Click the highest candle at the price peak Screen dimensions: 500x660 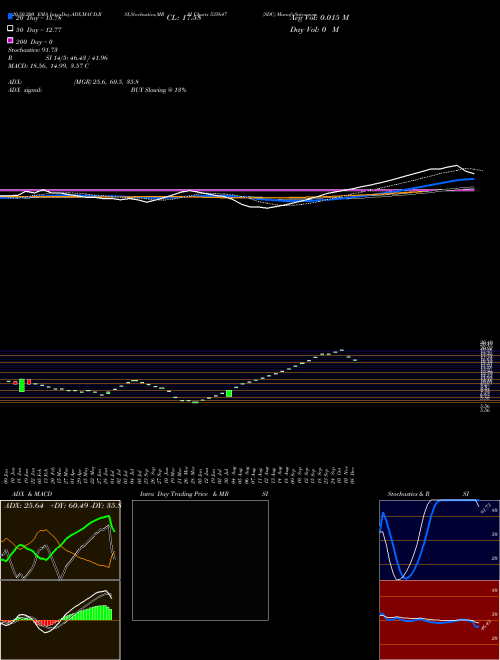tap(342, 350)
